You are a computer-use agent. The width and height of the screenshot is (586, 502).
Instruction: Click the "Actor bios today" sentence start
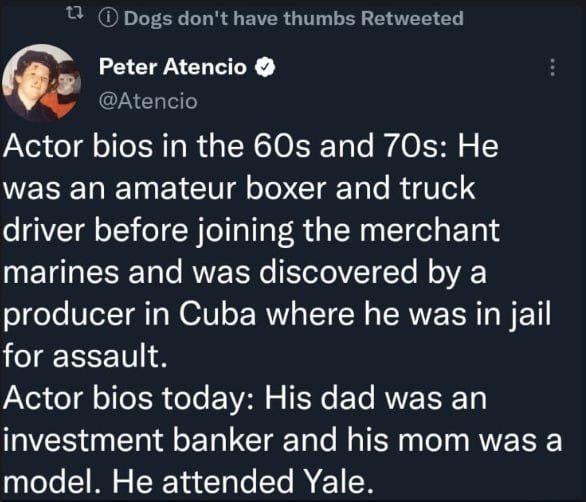pyautogui.click(x=127, y=398)
